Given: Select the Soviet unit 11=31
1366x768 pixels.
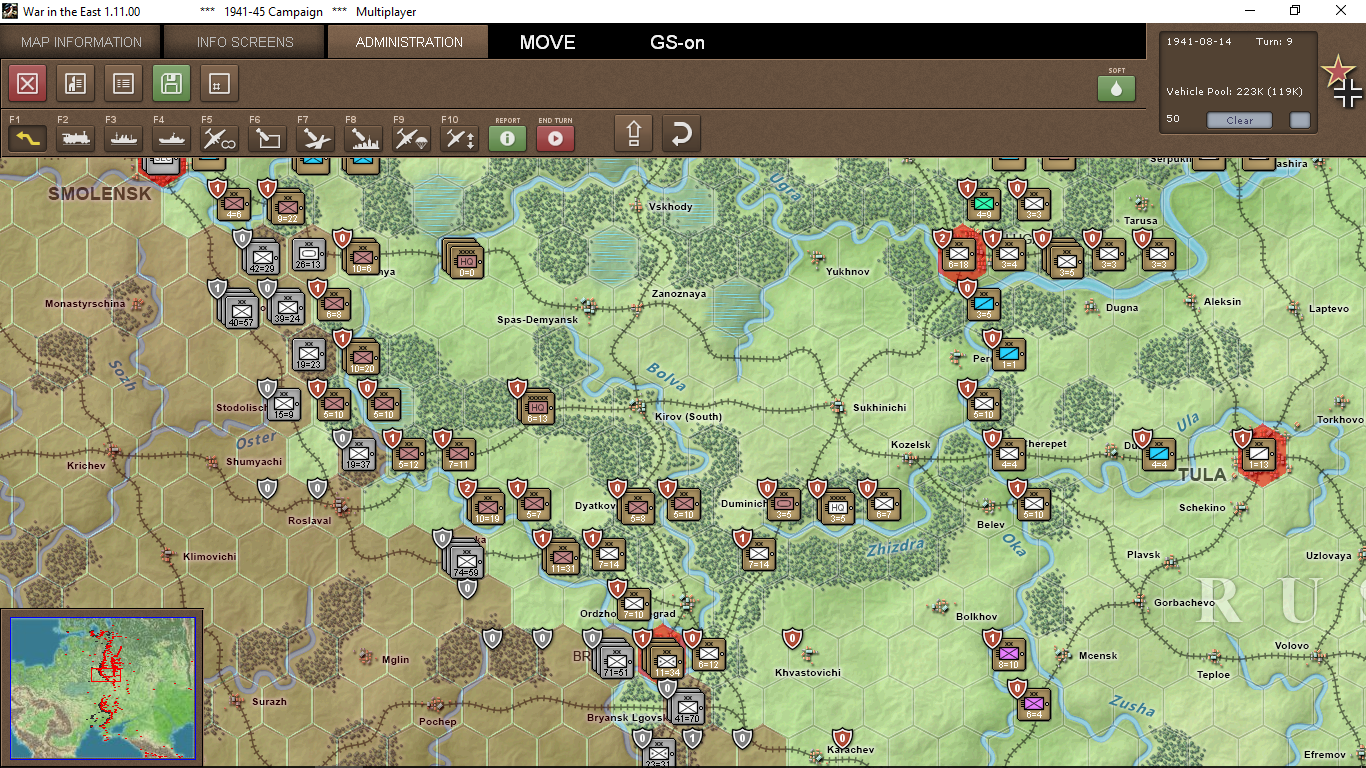Looking at the screenshot, I should [x=562, y=557].
